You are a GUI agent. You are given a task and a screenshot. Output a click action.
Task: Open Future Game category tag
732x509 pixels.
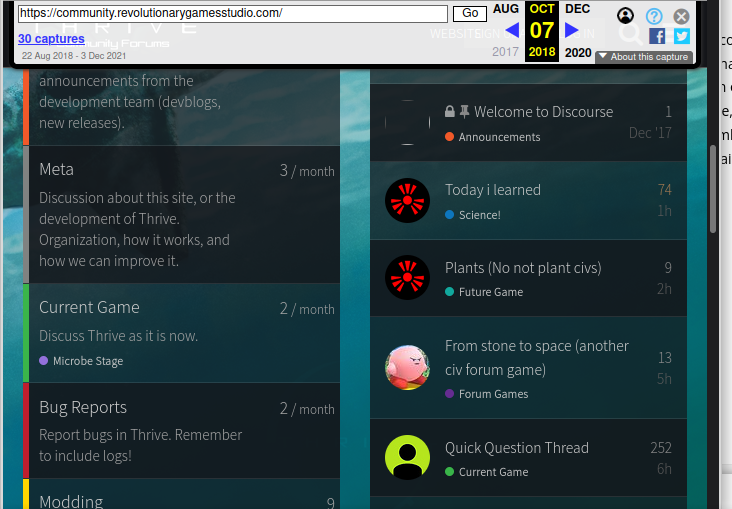pos(491,292)
